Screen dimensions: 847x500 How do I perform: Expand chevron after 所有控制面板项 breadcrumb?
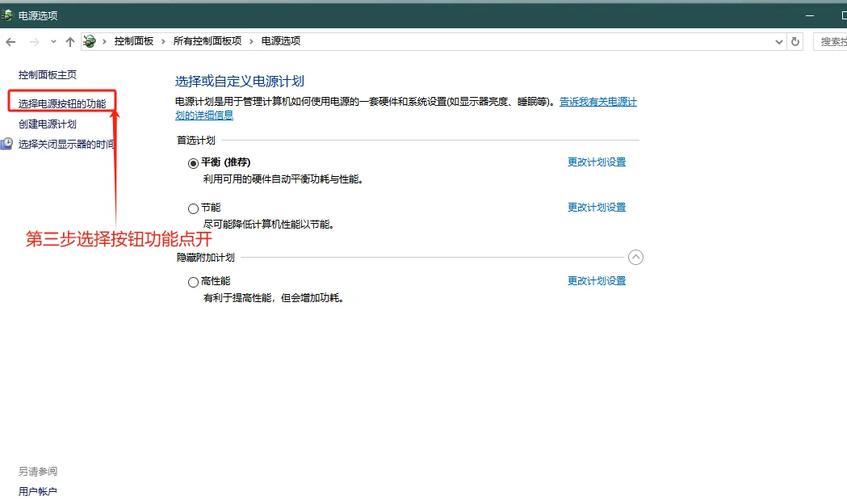[251, 42]
